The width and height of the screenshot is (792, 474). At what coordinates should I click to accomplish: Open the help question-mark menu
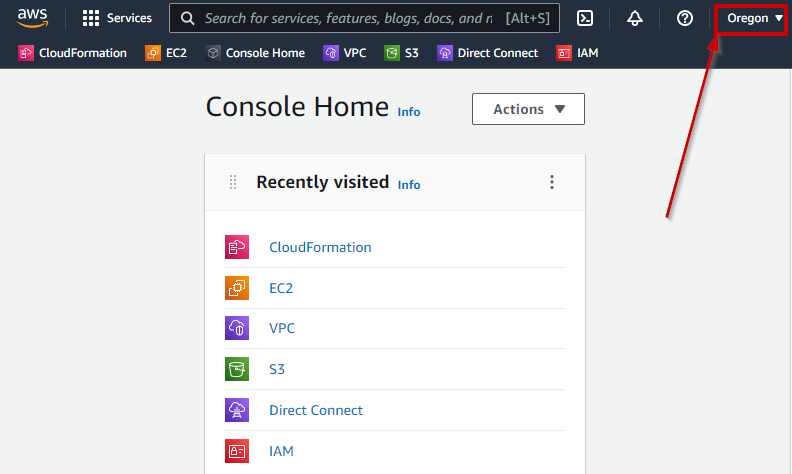(685, 18)
